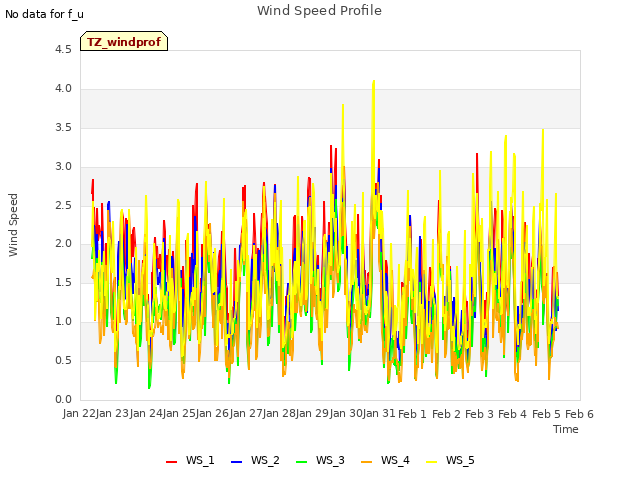The image size is (640, 480).
Task: Click the Feb 2 x-axis tick label
Action: point(446,414)
